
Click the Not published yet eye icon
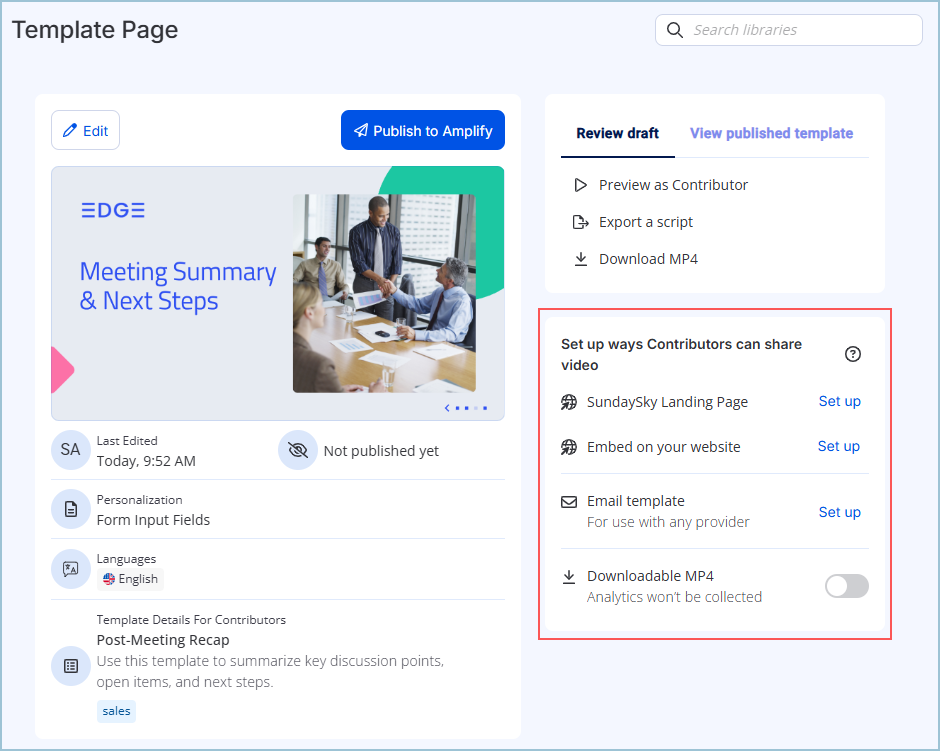click(x=297, y=451)
